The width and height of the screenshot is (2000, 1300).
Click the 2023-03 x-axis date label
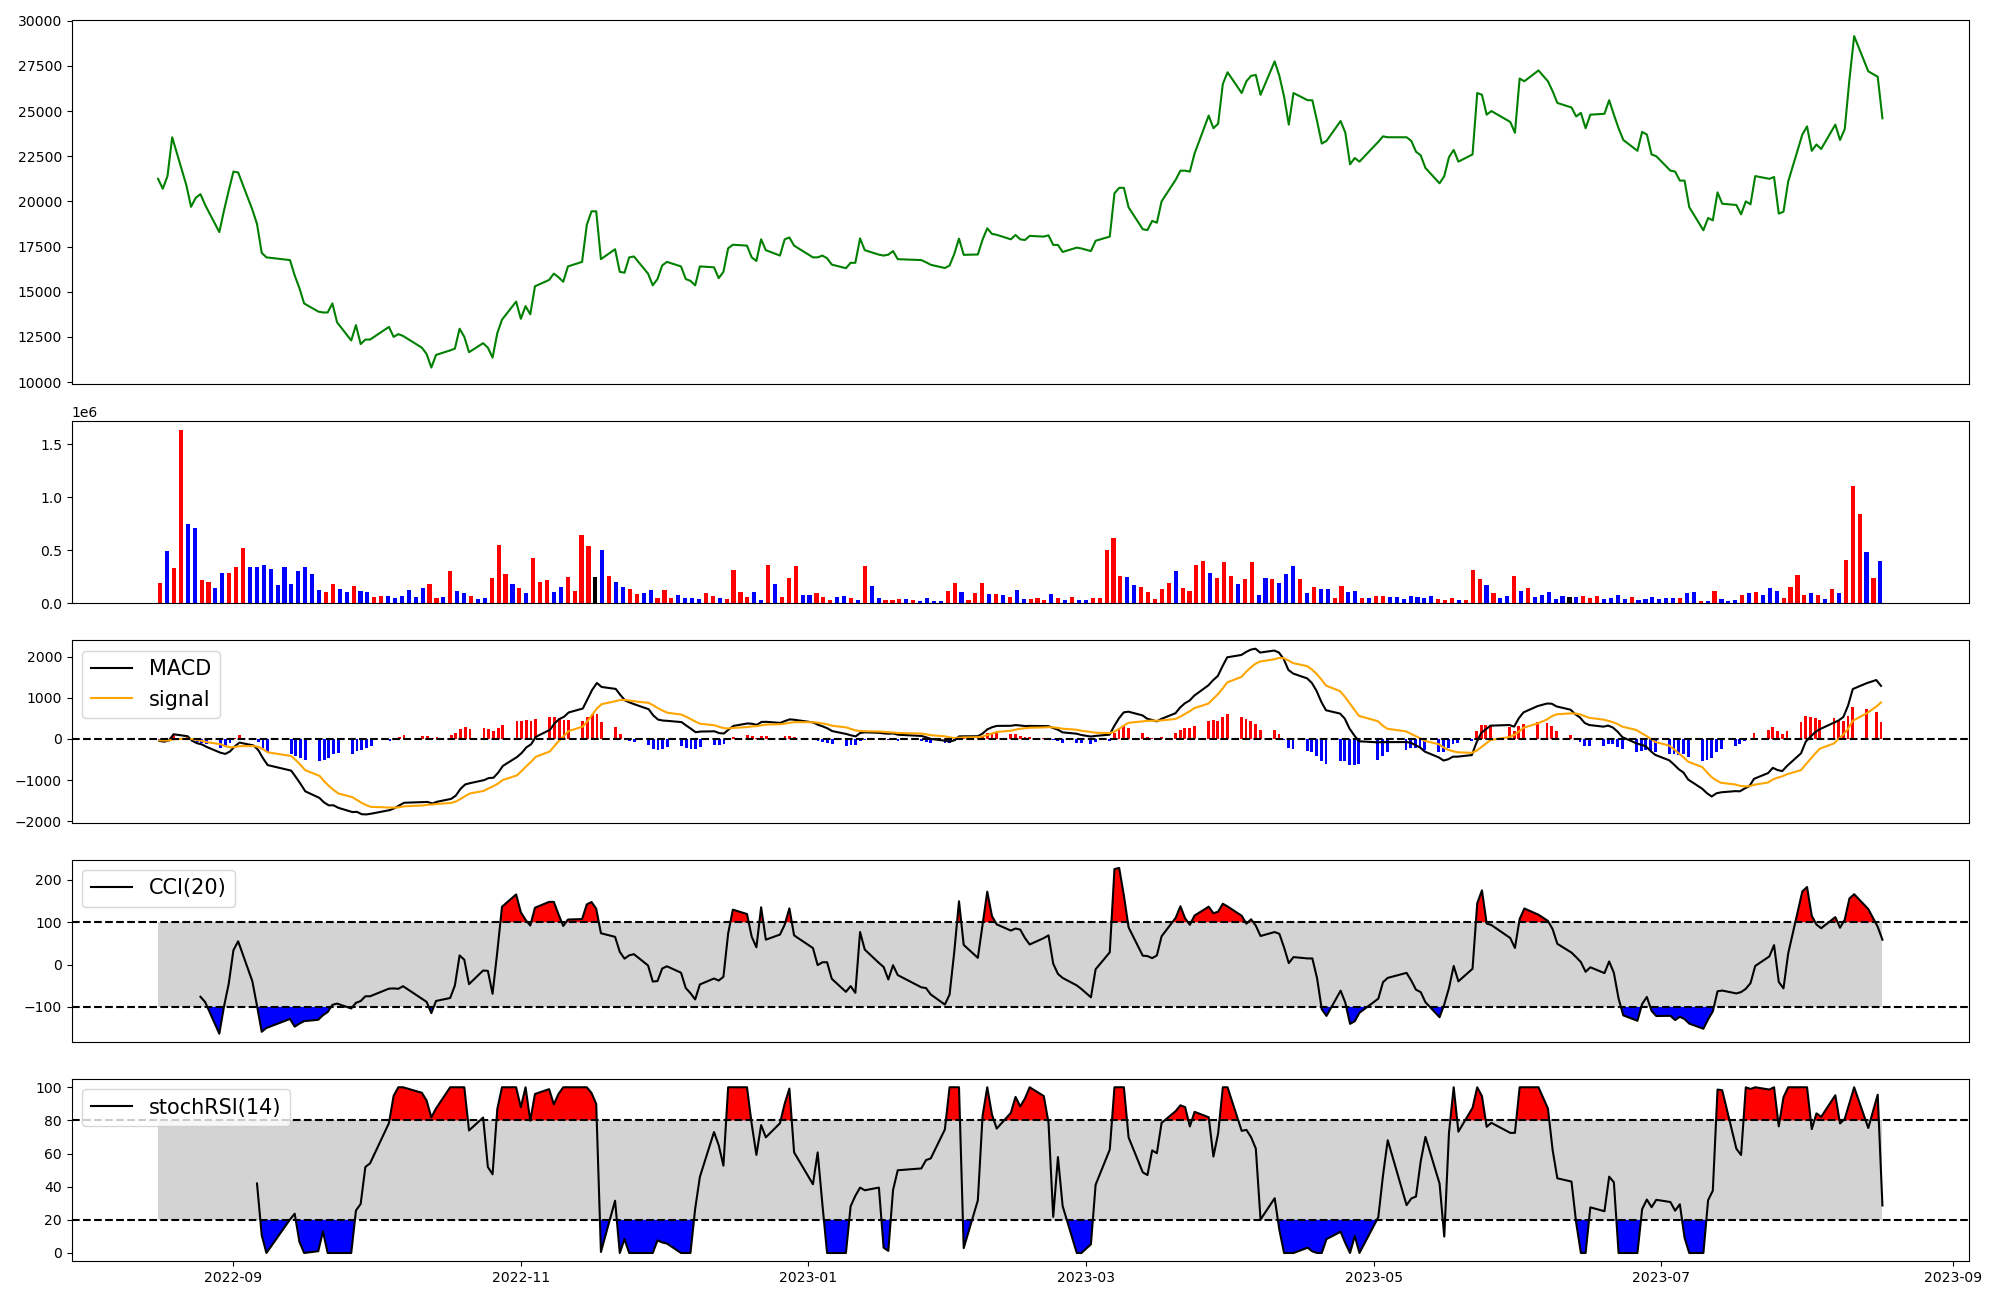pos(1085,1277)
